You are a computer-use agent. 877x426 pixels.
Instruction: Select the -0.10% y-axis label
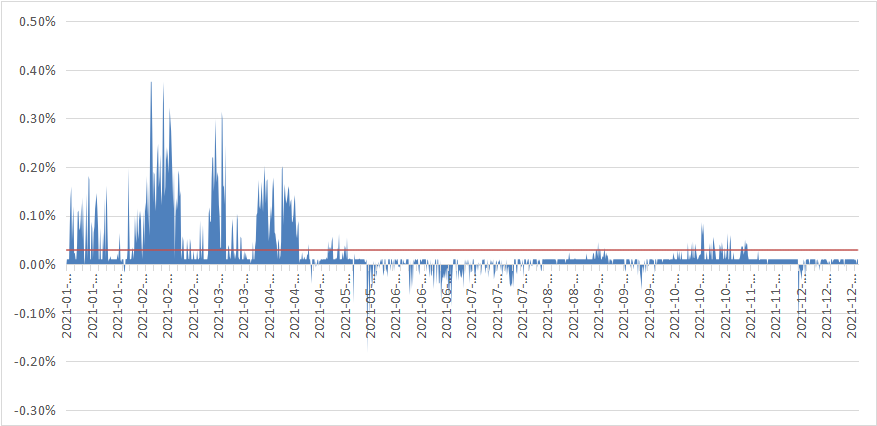35,314
